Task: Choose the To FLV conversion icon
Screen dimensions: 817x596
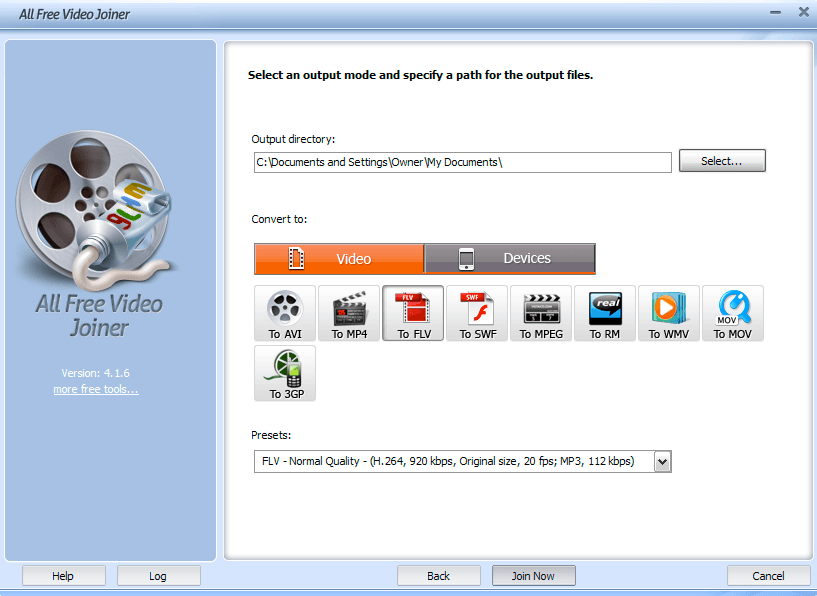Action: click(412, 313)
